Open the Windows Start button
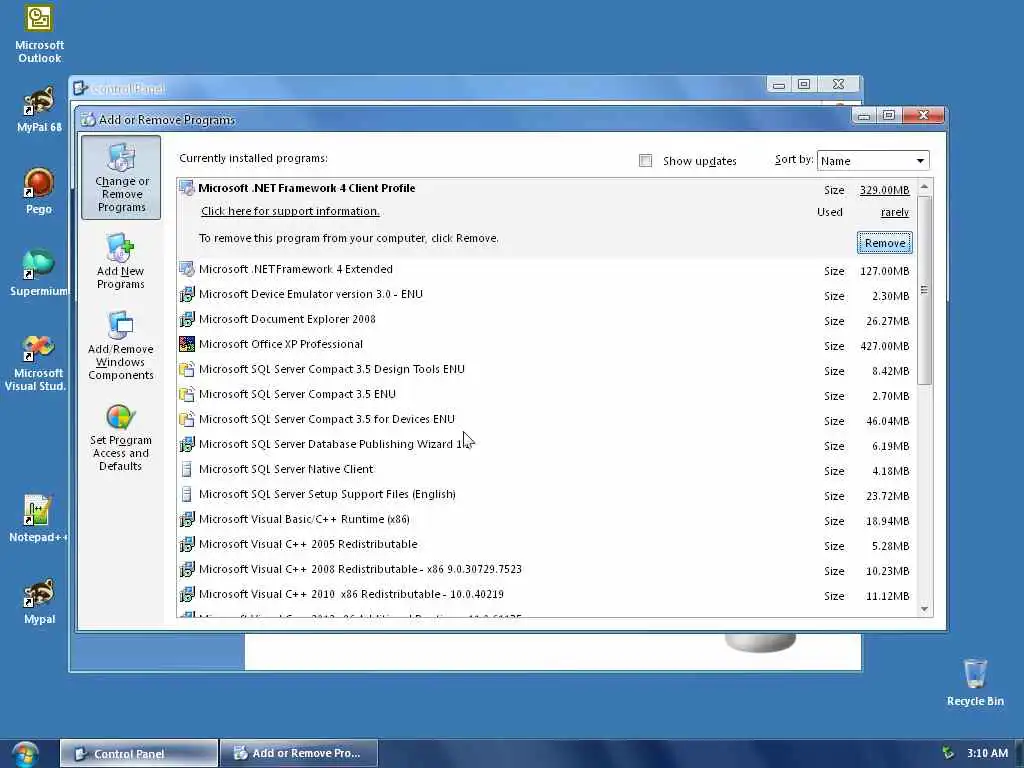 click(x=25, y=754)
